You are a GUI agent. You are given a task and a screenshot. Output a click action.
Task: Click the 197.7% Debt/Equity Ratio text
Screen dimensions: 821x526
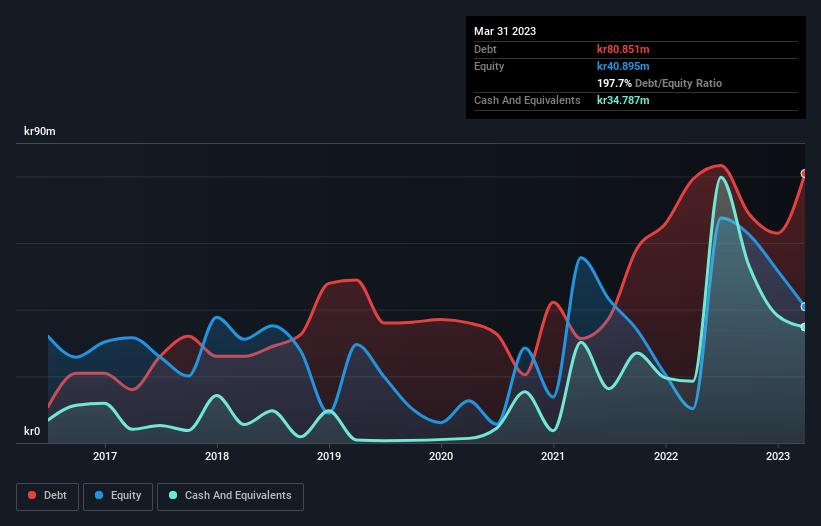(x=659, y=83)
